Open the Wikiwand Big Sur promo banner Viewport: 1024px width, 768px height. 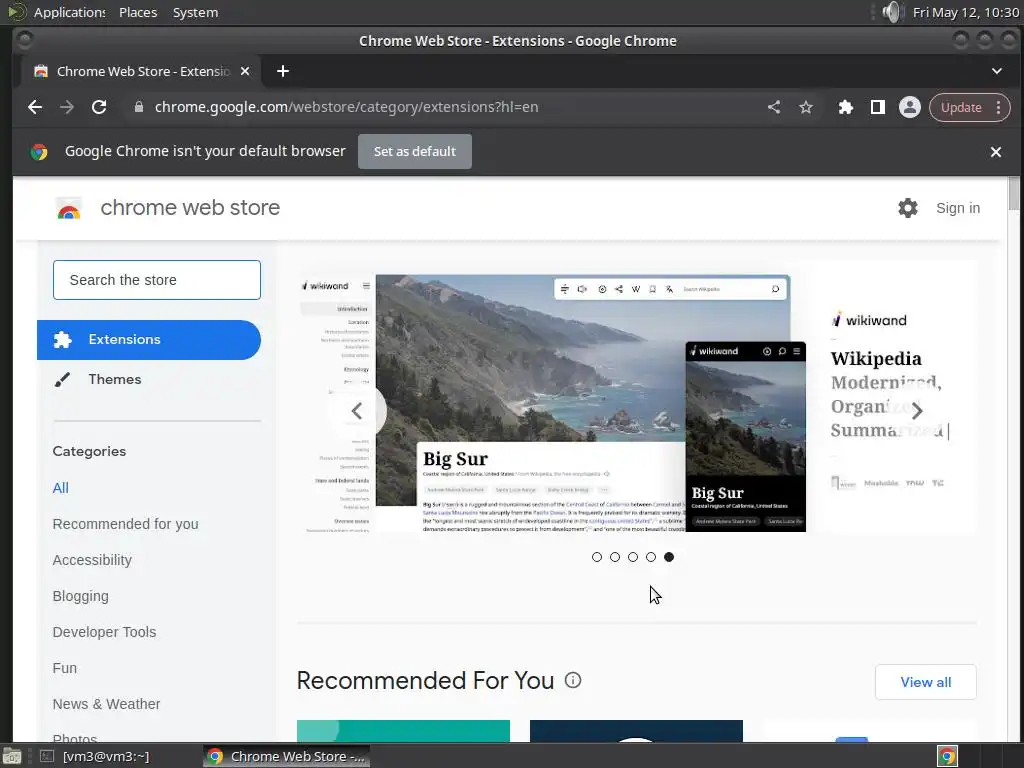[x=637, y=397]
